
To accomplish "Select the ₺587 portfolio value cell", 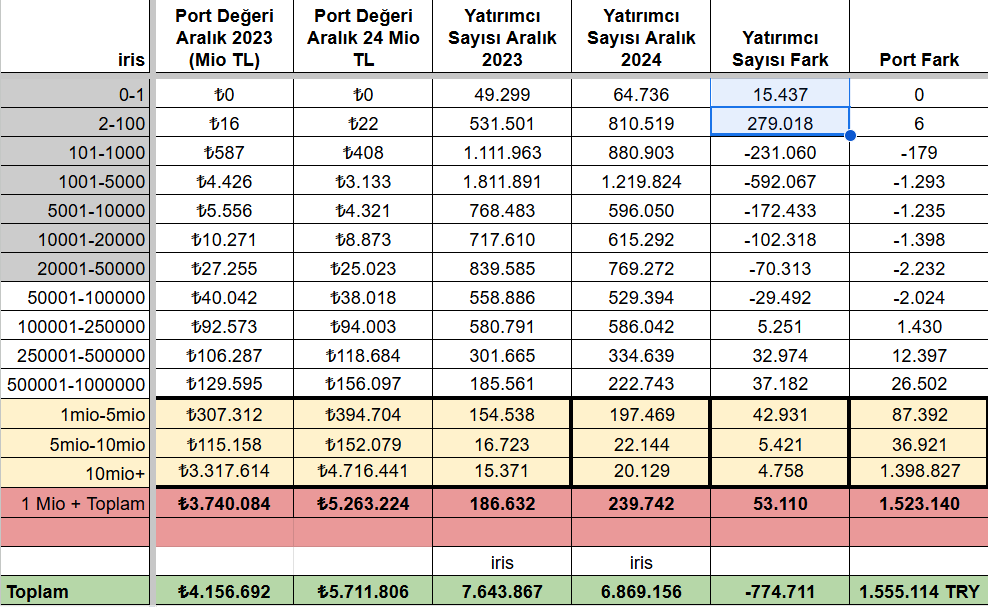I will (224, 152).
